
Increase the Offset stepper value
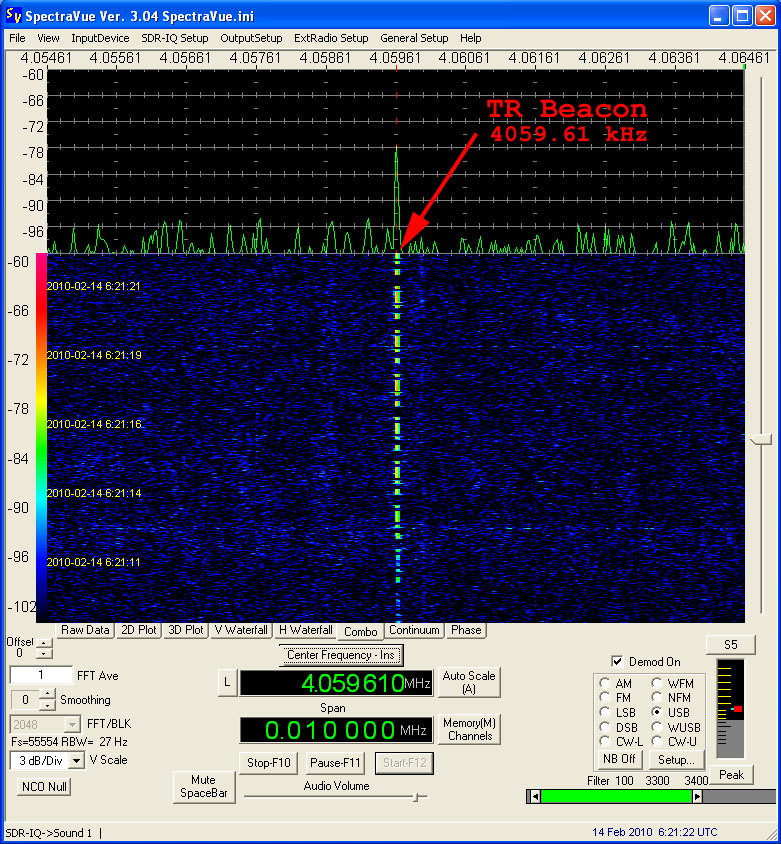(x=44, y=643)
